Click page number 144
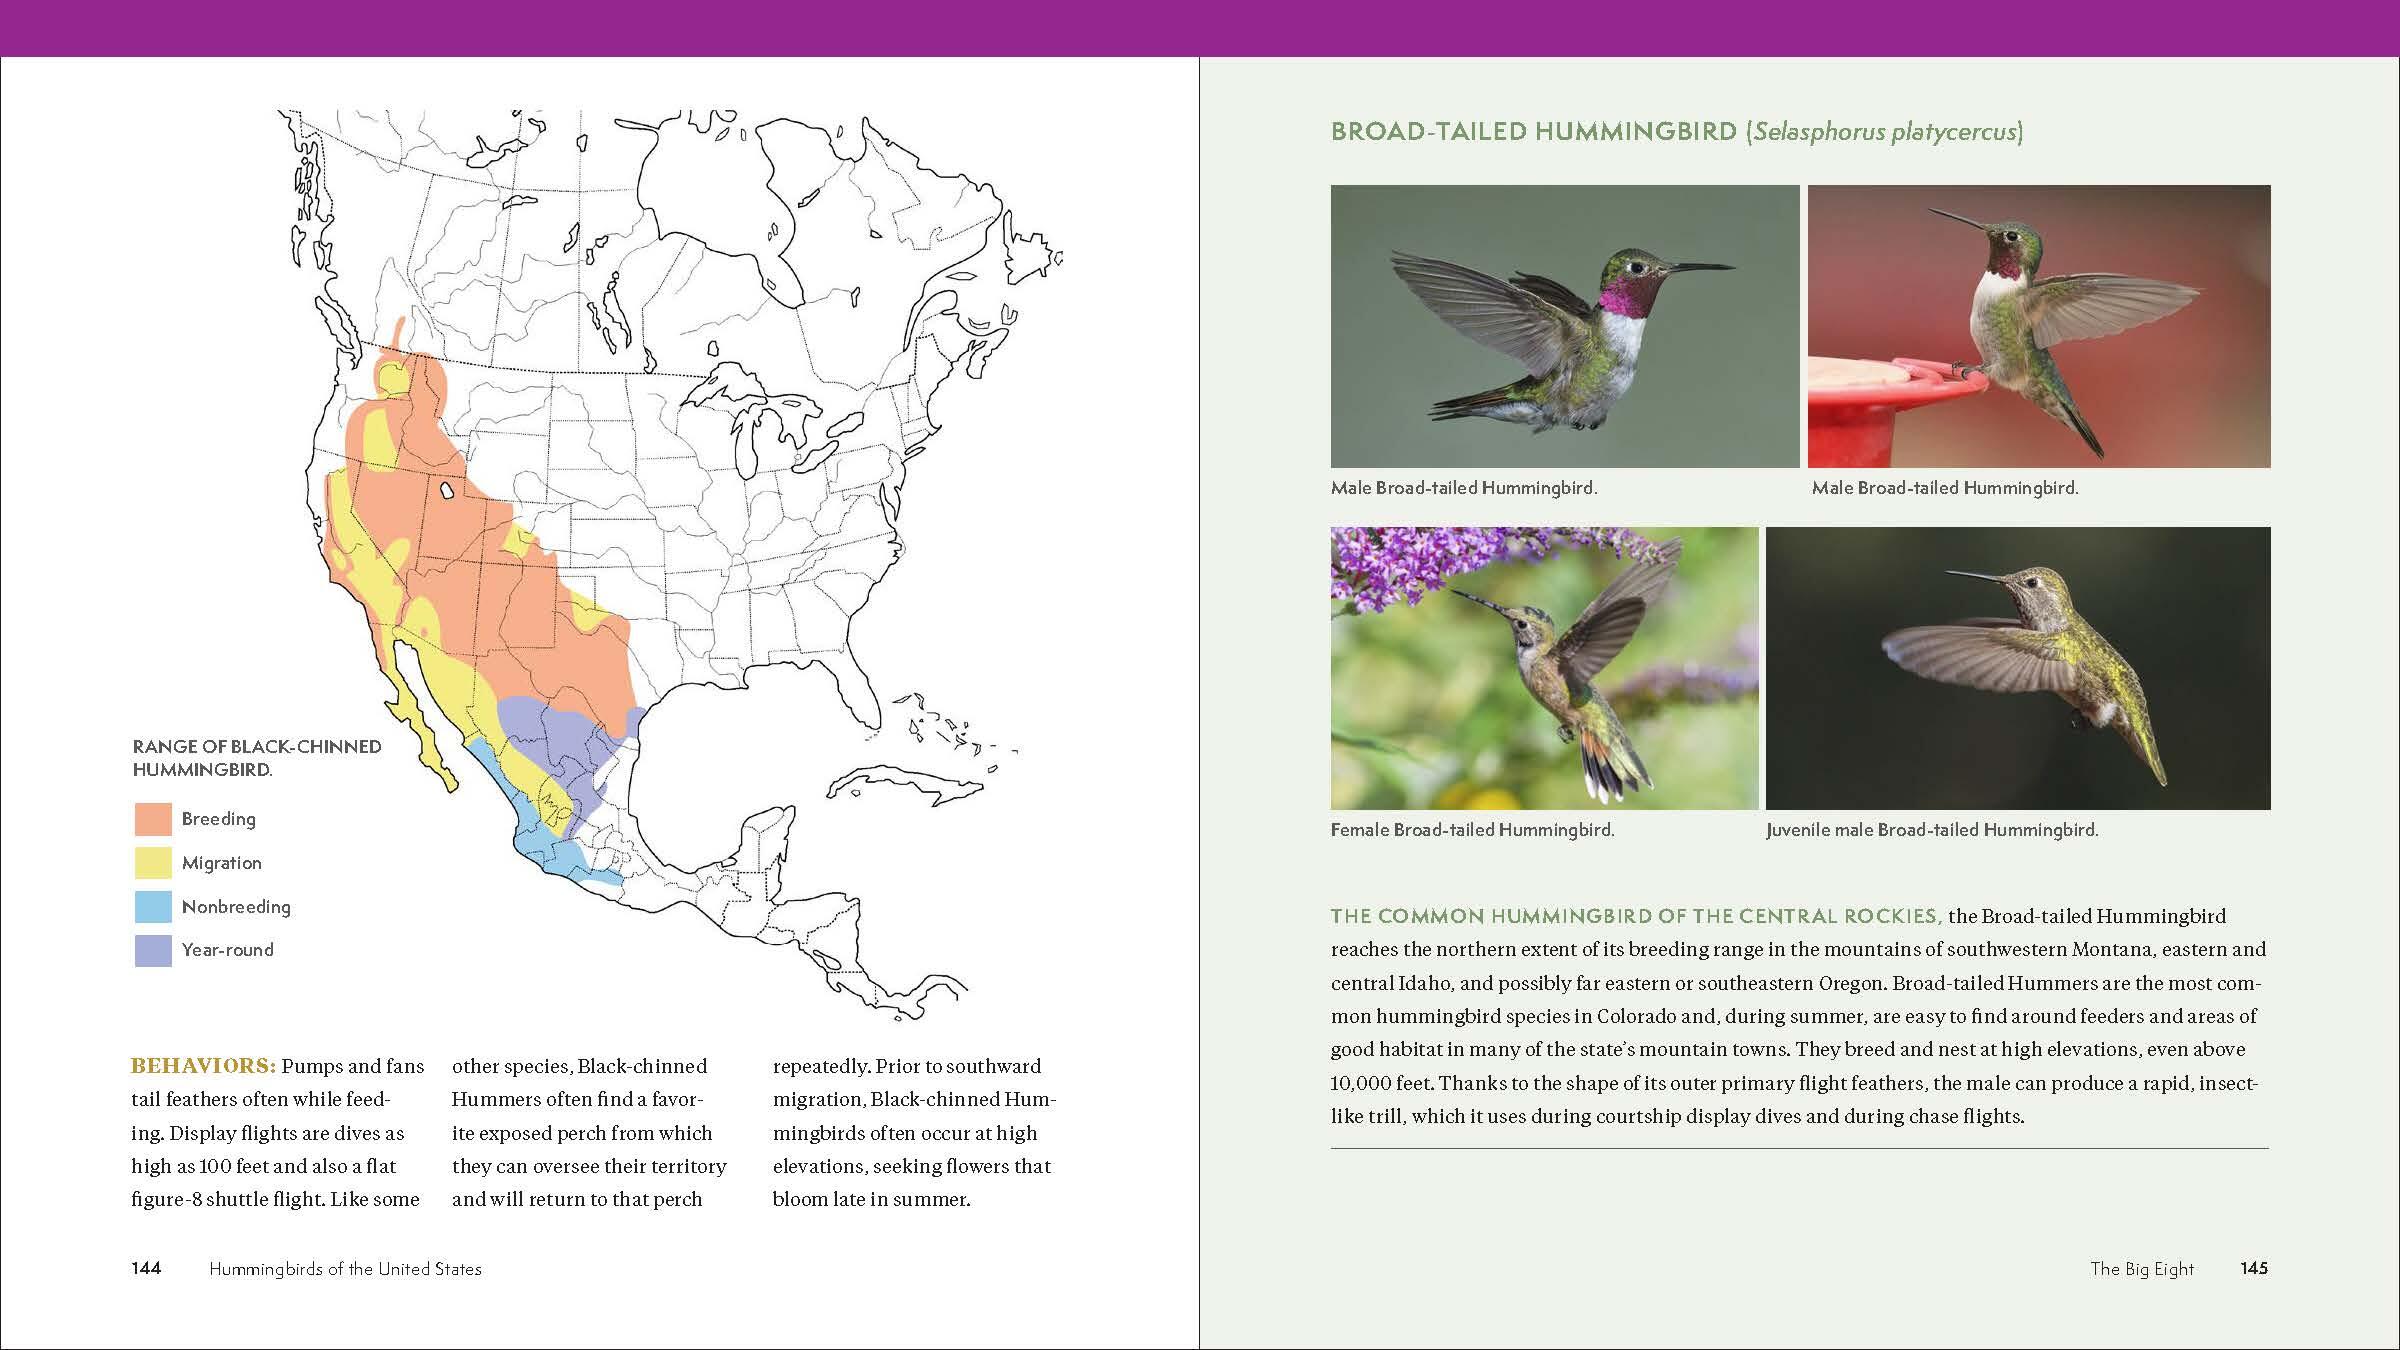Screen dimensions: 2400x1350 tap(146, 1268)
